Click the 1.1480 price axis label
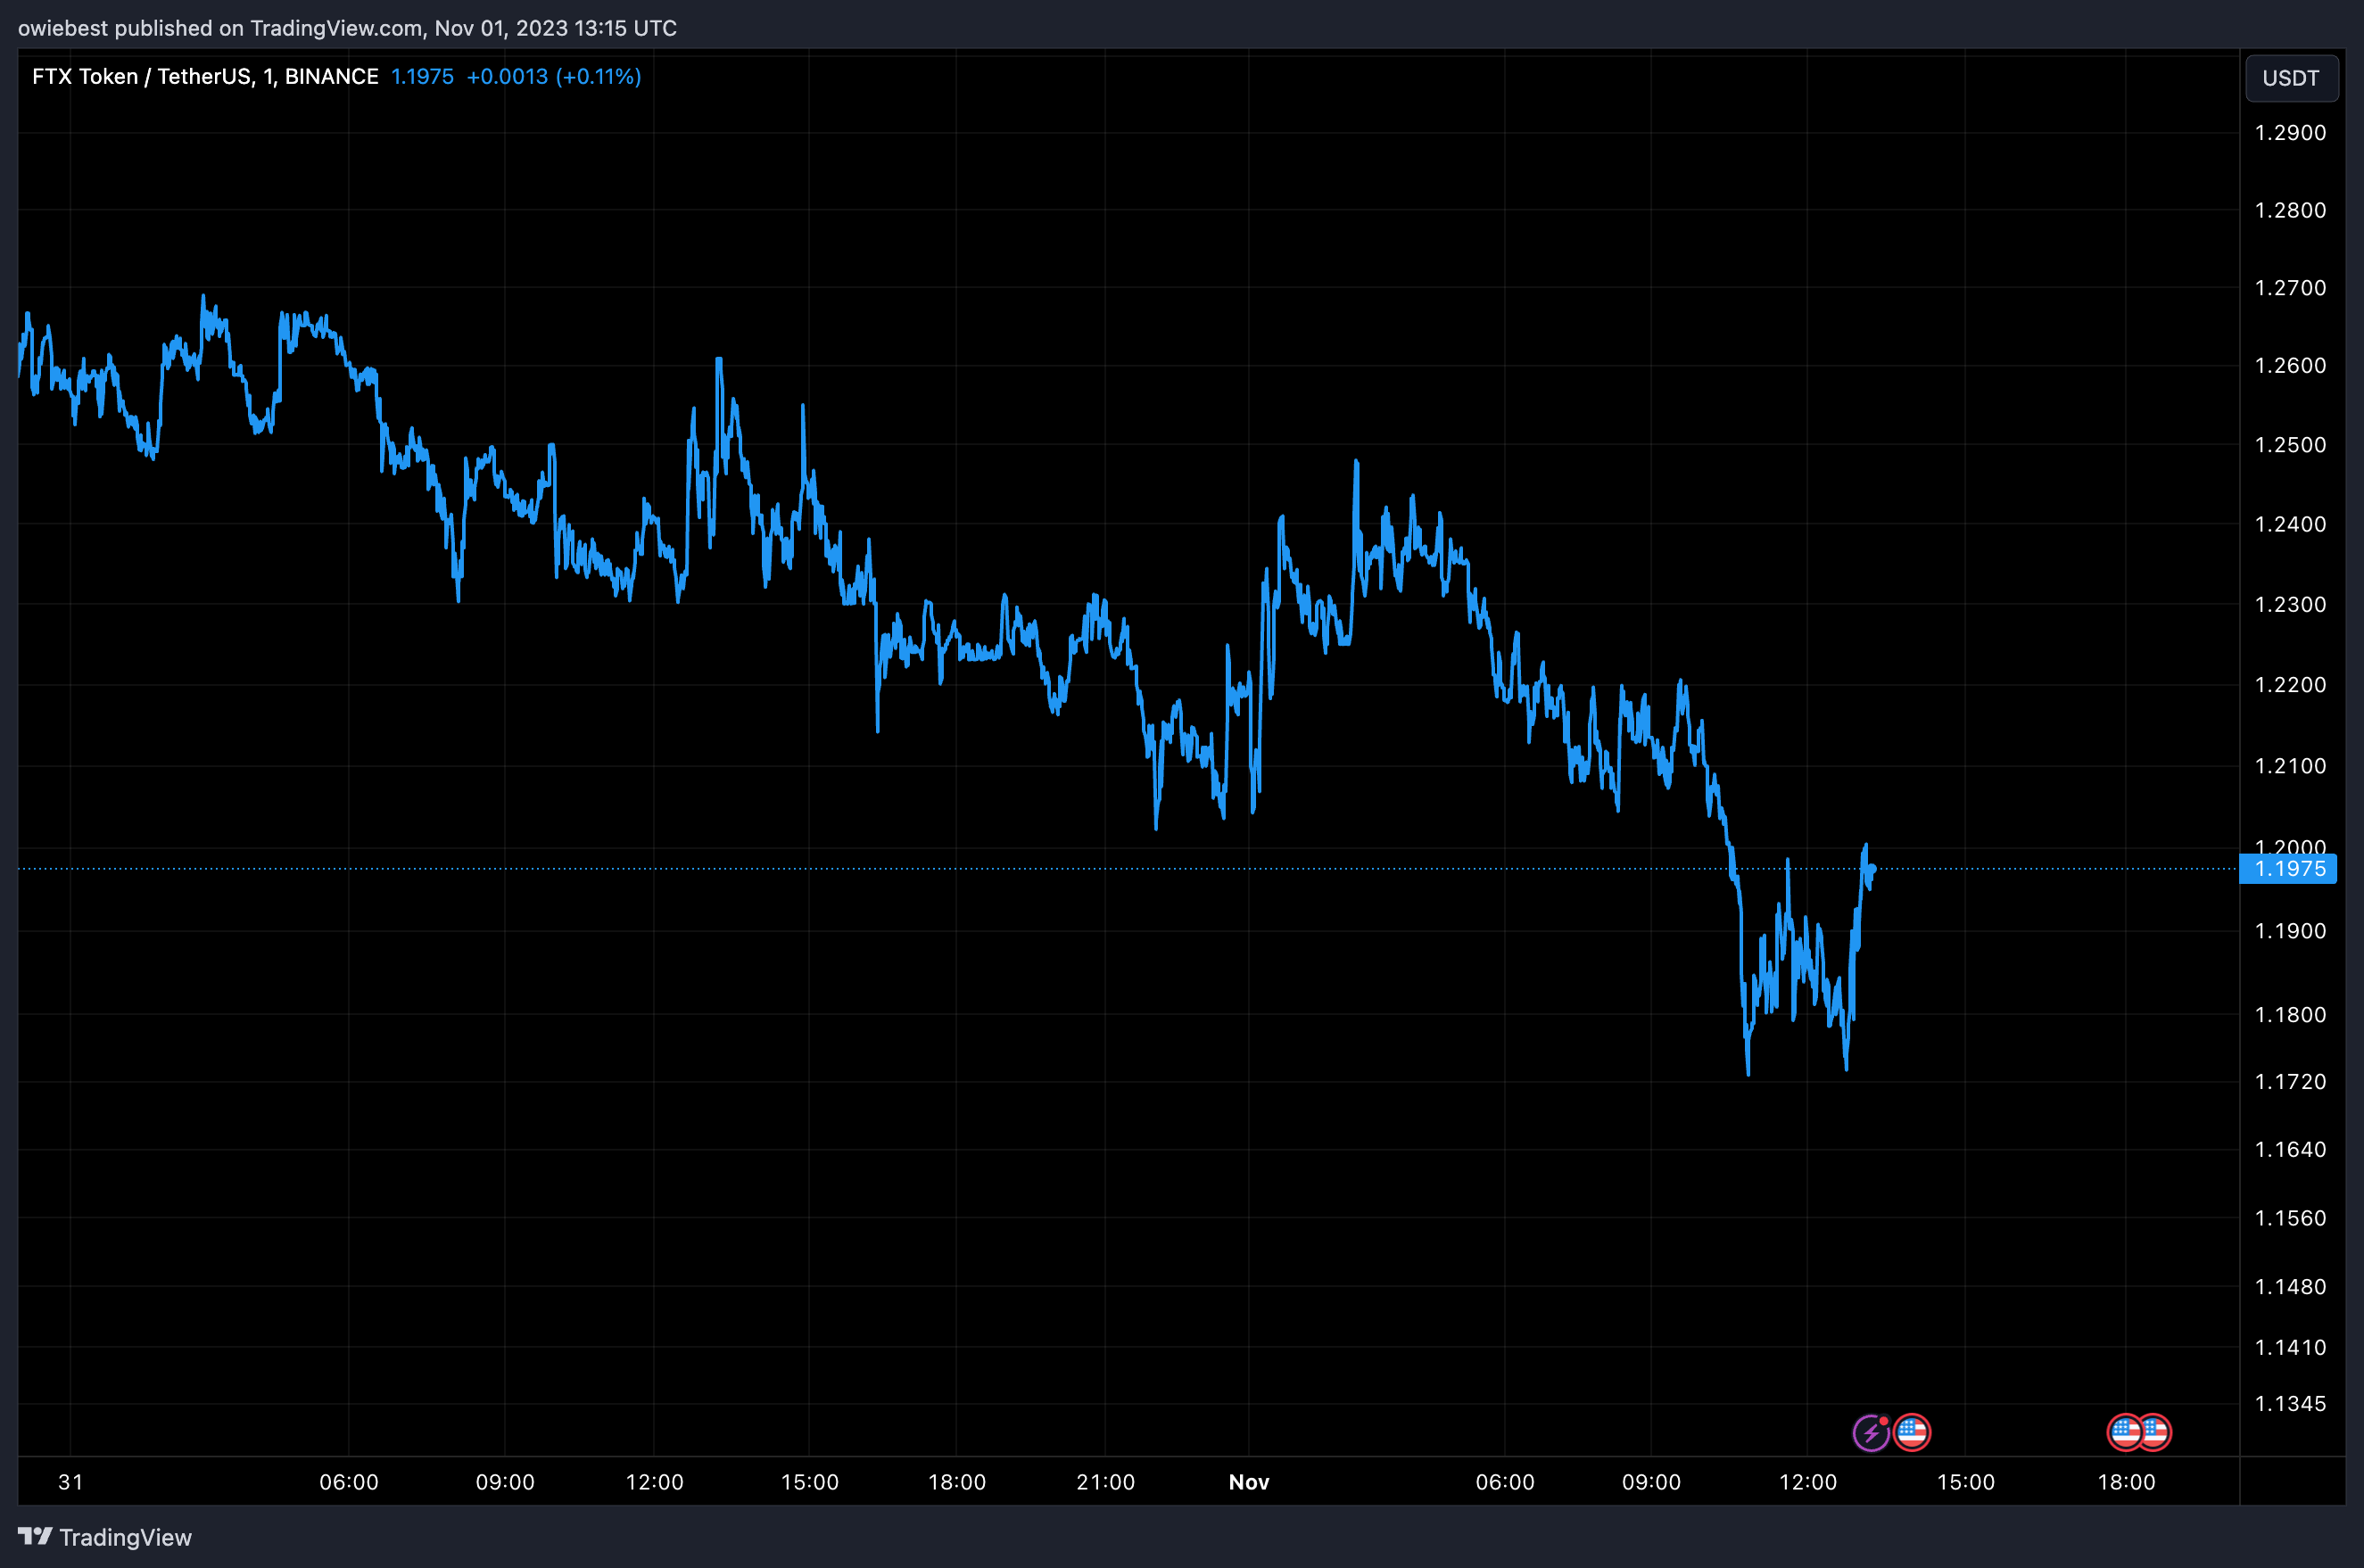The image size is (2364, 1568). tap(2290, 1287)
